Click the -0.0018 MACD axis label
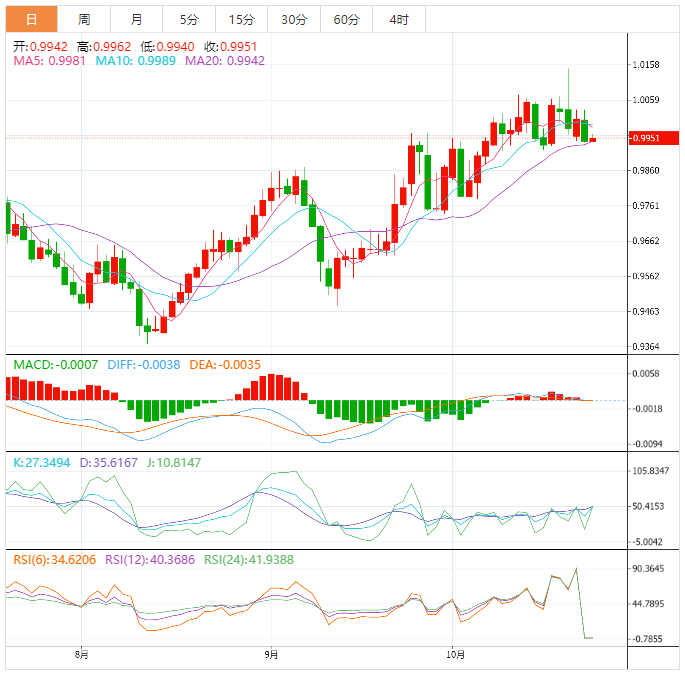This screenshot has width=685, height=680. pyautogui.click(x=647, y=409)
